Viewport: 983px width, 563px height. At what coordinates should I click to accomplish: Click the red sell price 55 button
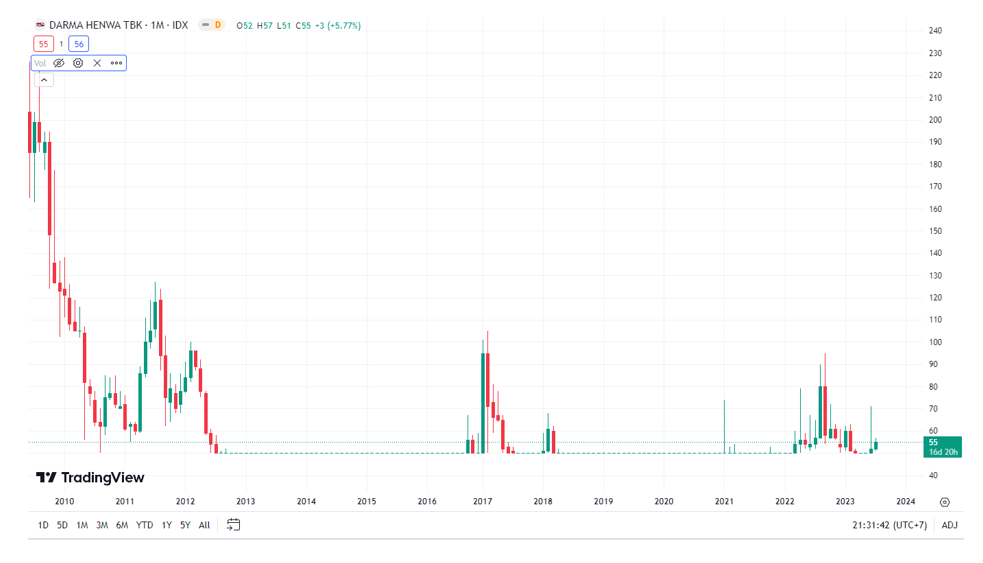click(43, 44)
